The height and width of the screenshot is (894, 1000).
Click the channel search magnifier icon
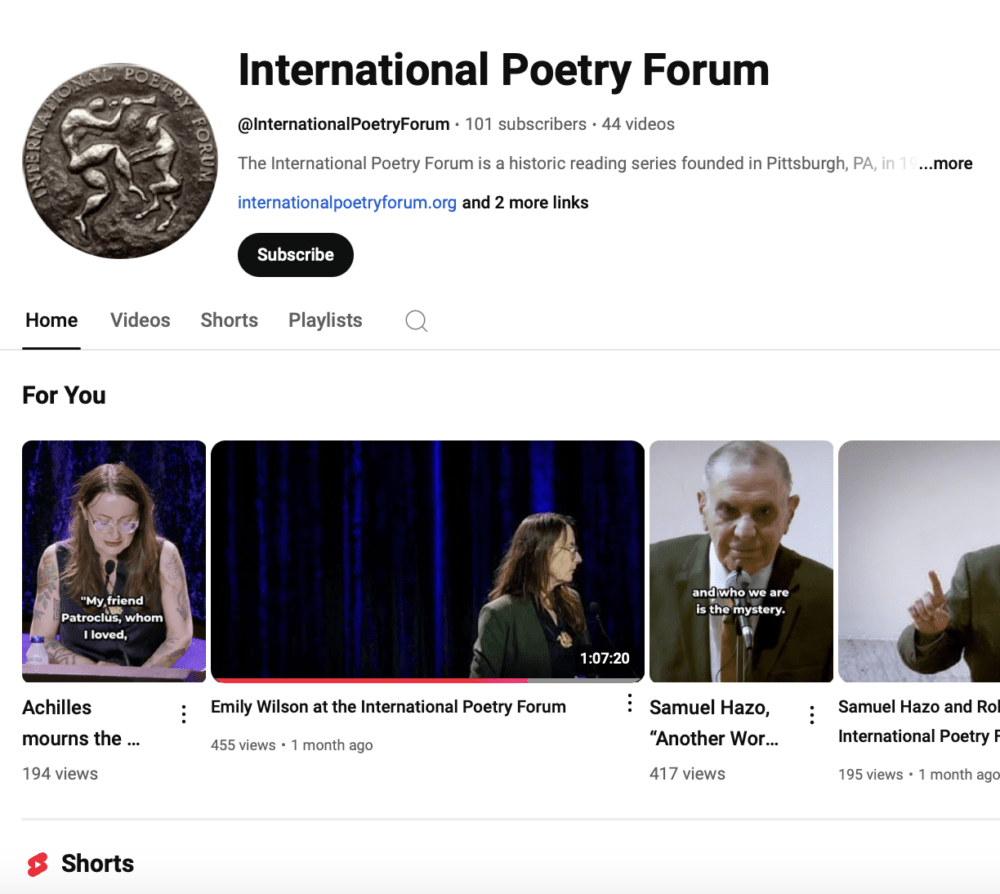[x=416, y=321]
